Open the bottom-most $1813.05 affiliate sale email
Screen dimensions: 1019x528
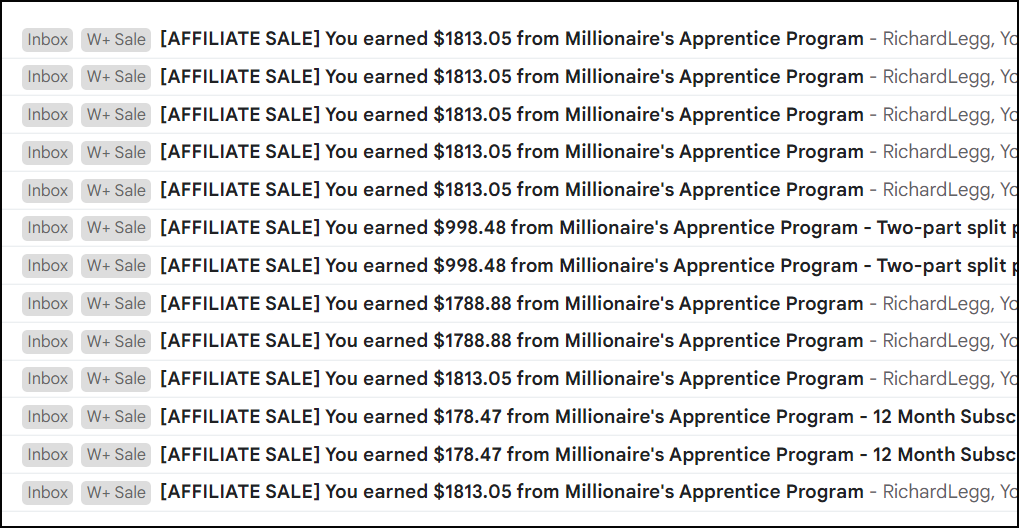(x=511, y=491)
